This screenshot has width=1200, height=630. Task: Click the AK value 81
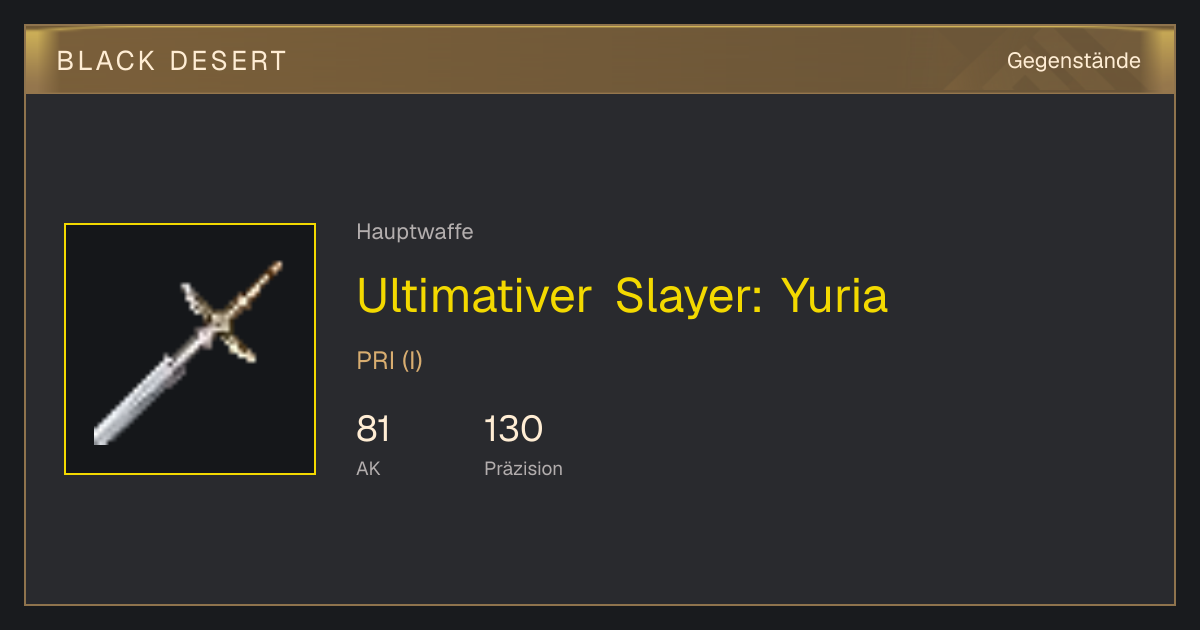click(373, 429)
